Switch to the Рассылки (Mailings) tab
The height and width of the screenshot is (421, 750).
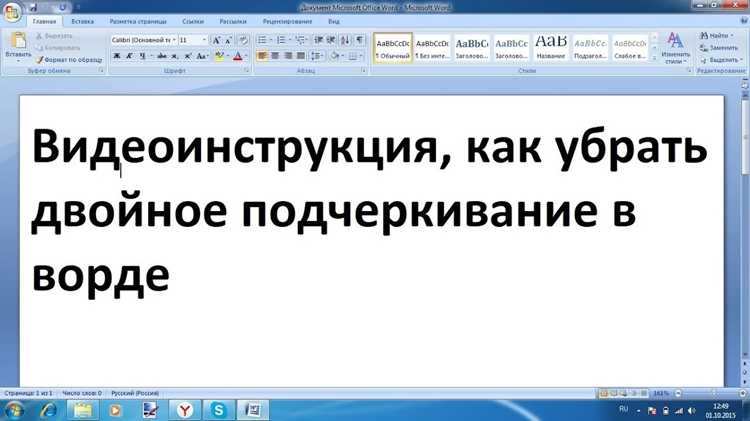(233, 22)
